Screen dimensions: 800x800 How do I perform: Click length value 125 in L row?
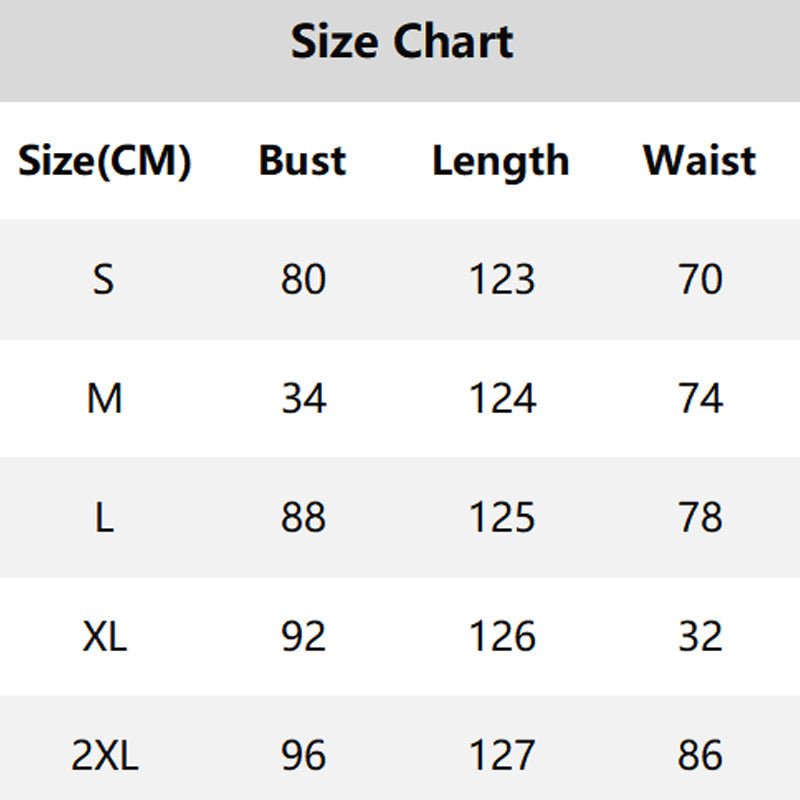coord(502,518)
